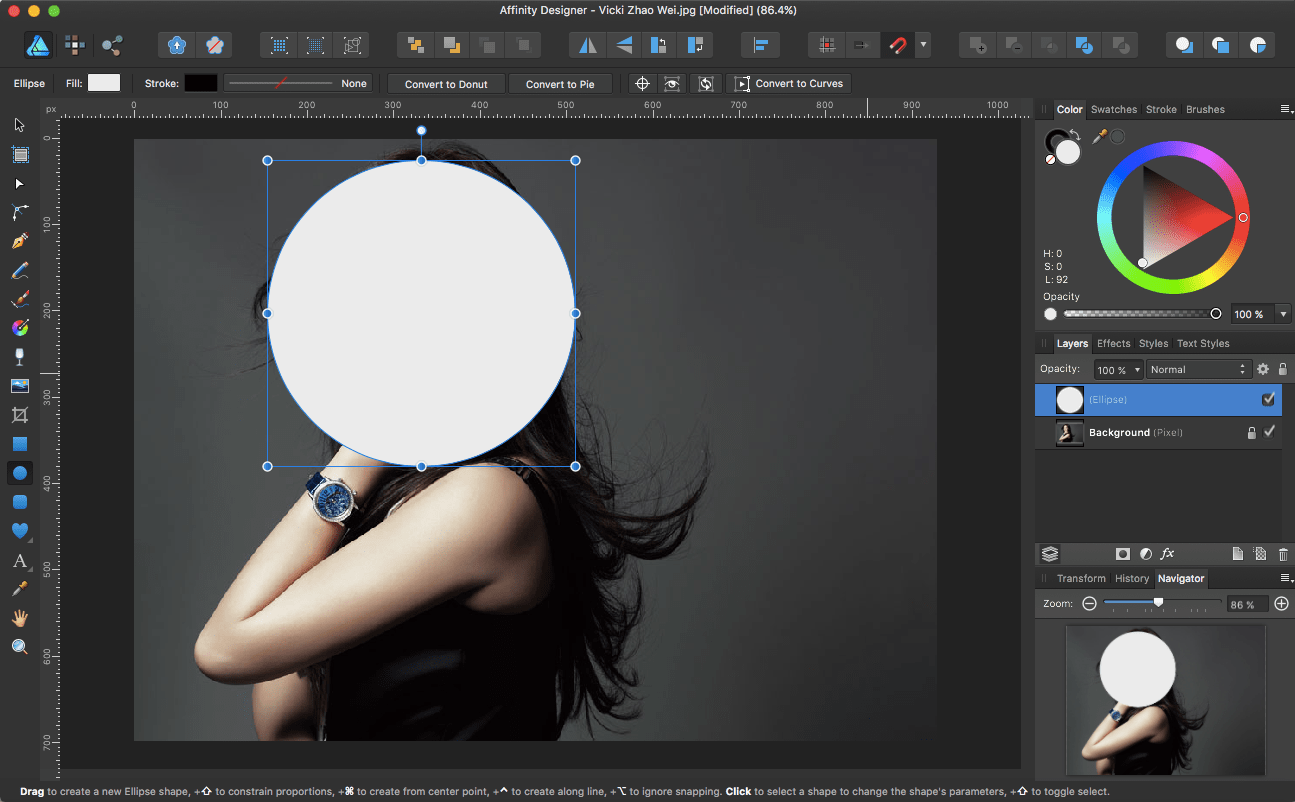Select the Colour Picker tool

20,590
